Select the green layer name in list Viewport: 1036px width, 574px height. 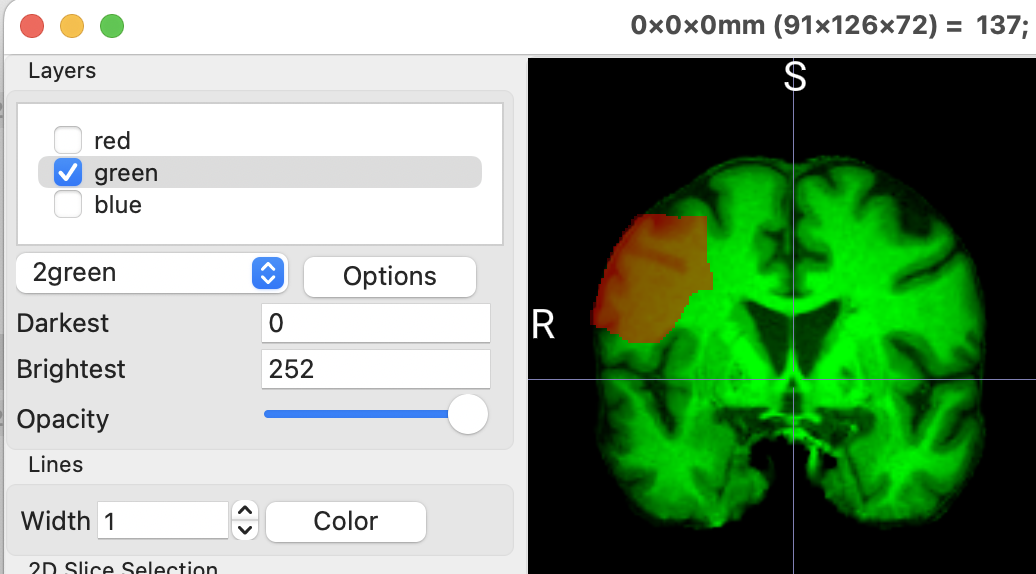[126, 173]
